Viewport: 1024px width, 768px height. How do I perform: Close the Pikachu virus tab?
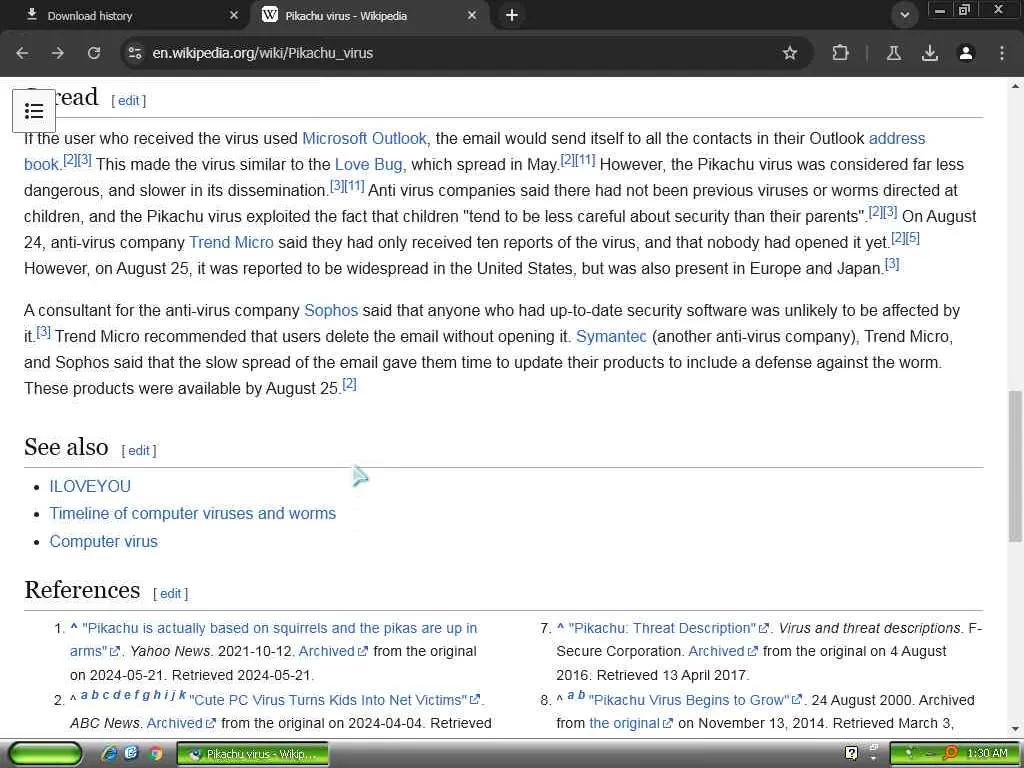(x=472, y=15)
